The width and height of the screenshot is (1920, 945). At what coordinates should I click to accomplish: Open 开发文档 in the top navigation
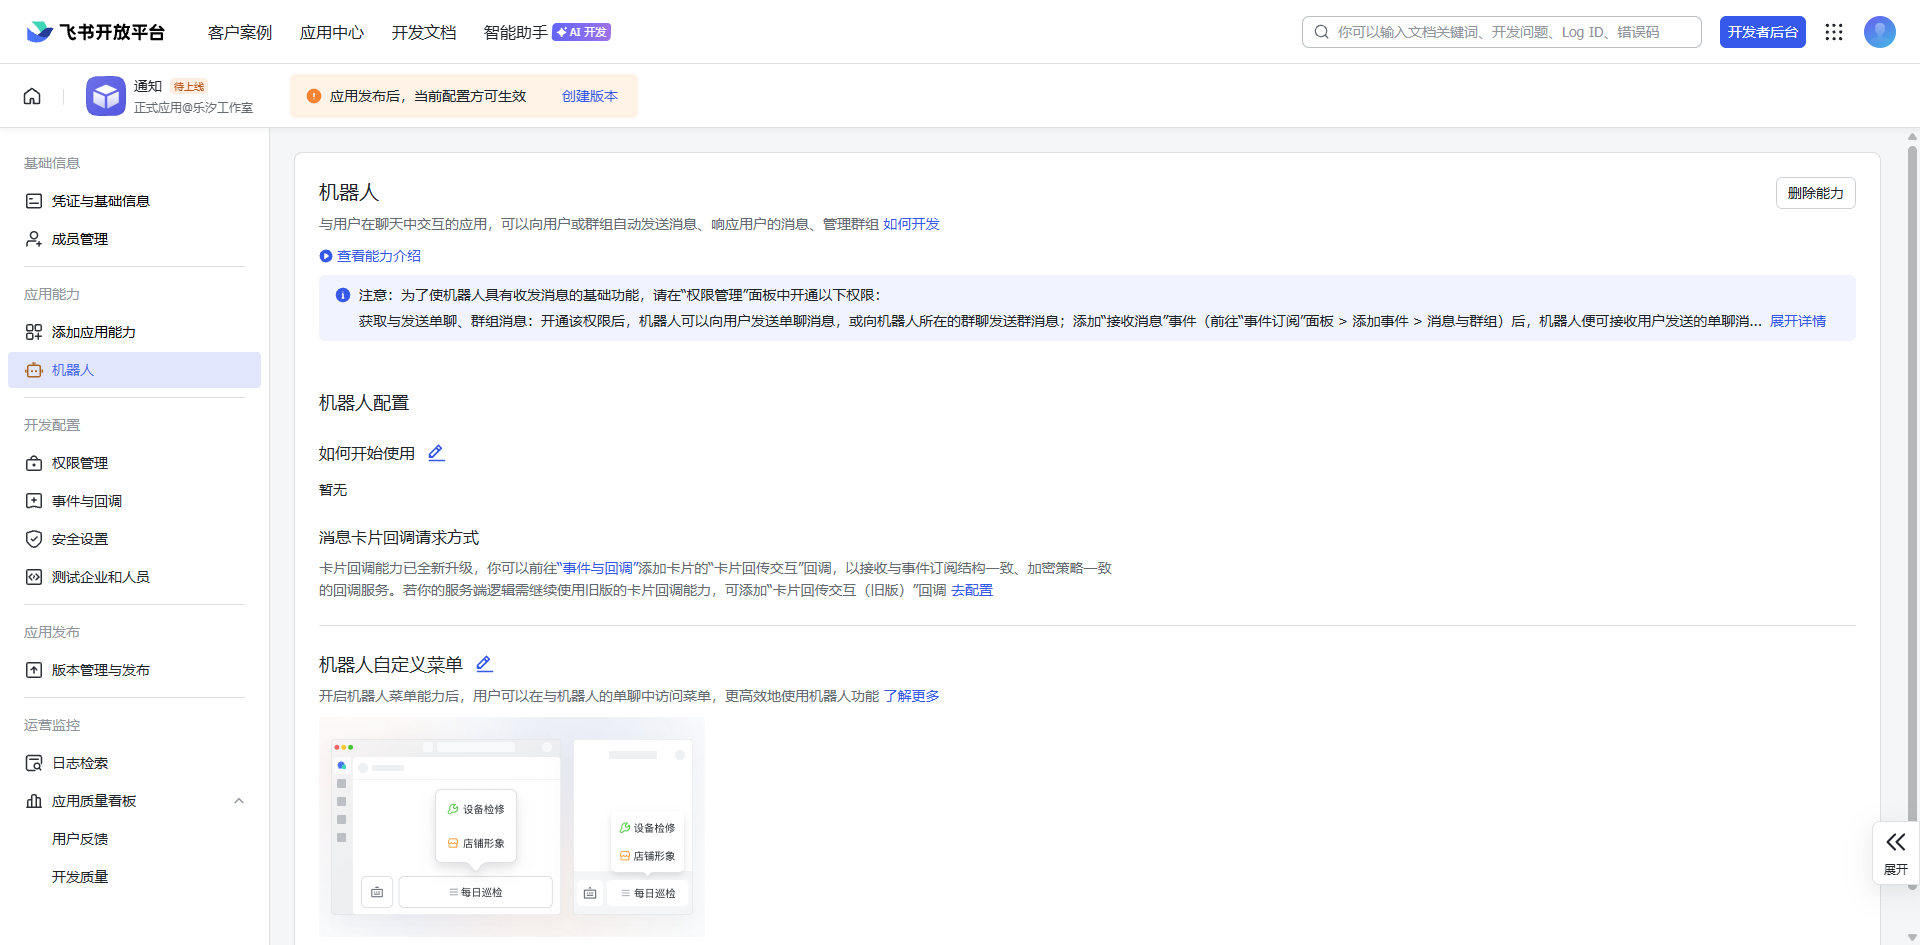tap(423, 32)
